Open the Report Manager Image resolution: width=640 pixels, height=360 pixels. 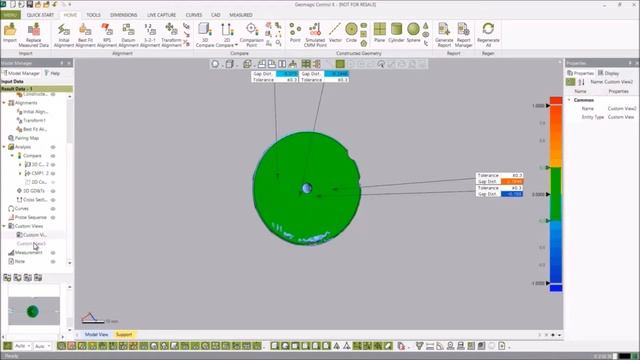(463, 35)
